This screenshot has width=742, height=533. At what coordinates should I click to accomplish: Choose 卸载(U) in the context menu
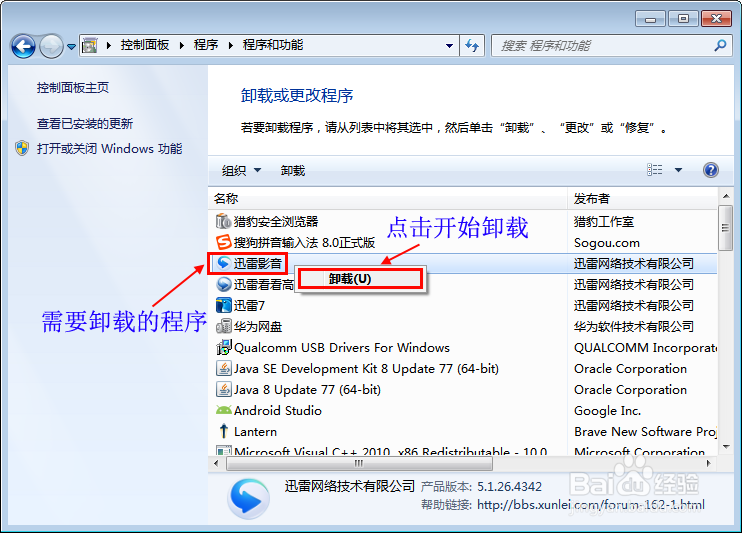(361, 279)
